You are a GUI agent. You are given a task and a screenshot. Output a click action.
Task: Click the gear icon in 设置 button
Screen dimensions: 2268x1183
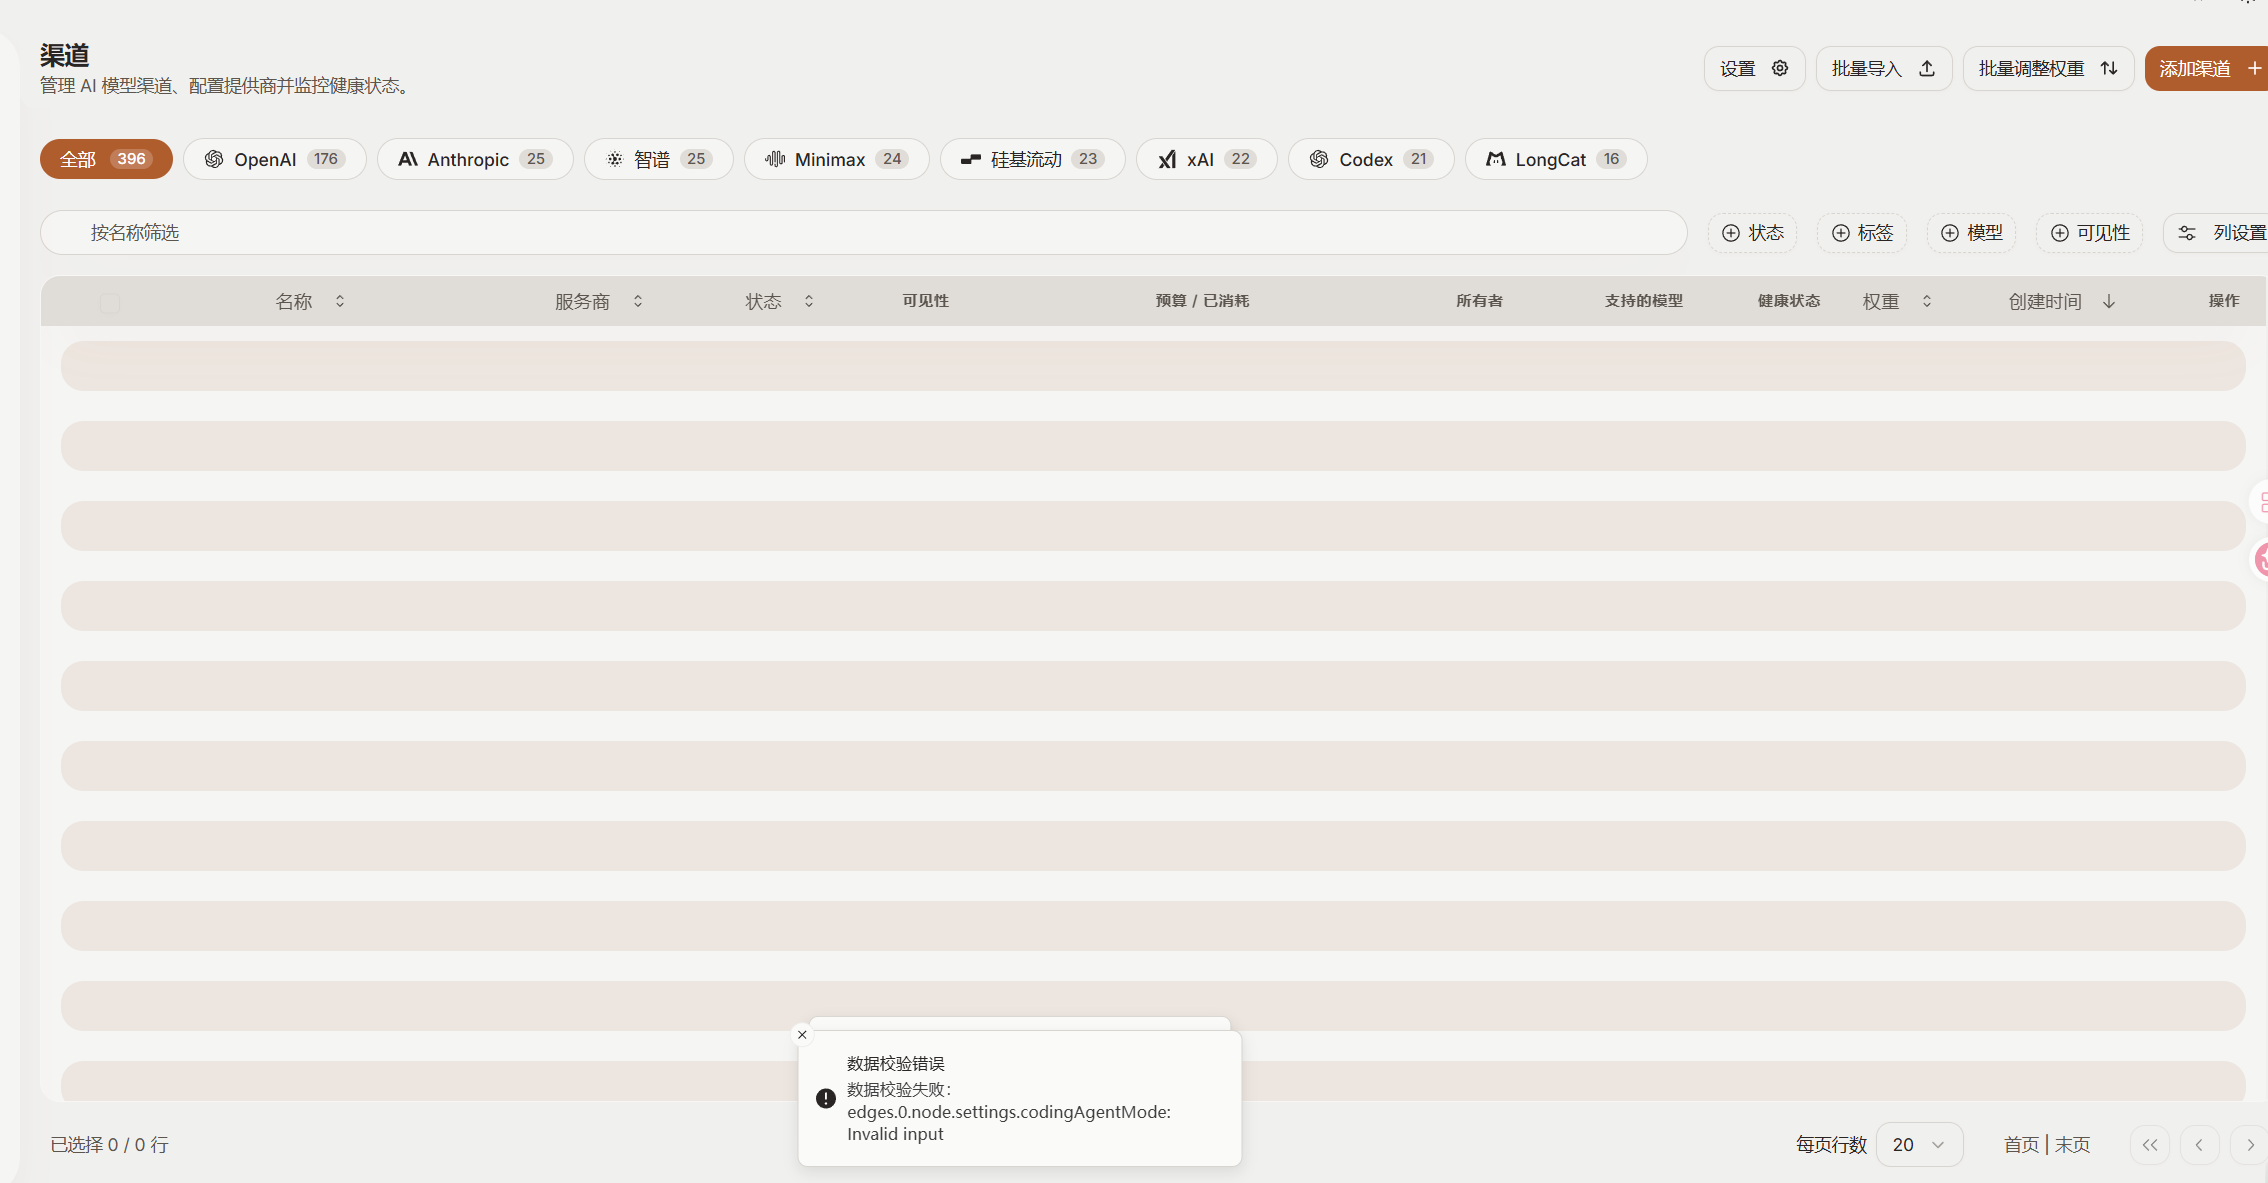[x=1780, y=69]
